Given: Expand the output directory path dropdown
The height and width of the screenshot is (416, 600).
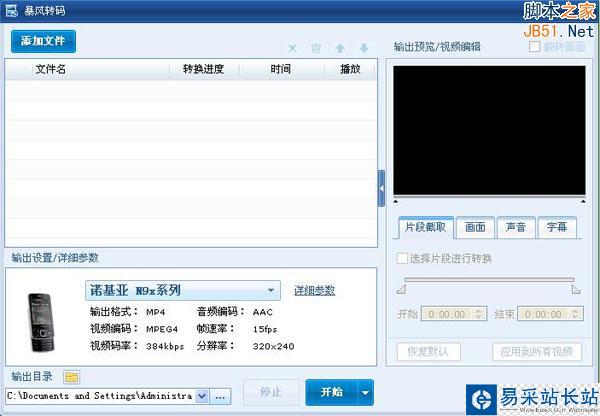Looking at the screenshot, I should (x=202, y=396).
